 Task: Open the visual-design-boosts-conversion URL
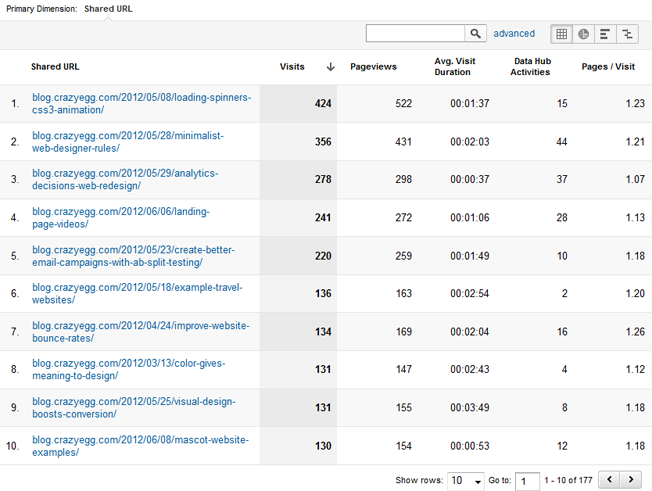pos(133,407)
